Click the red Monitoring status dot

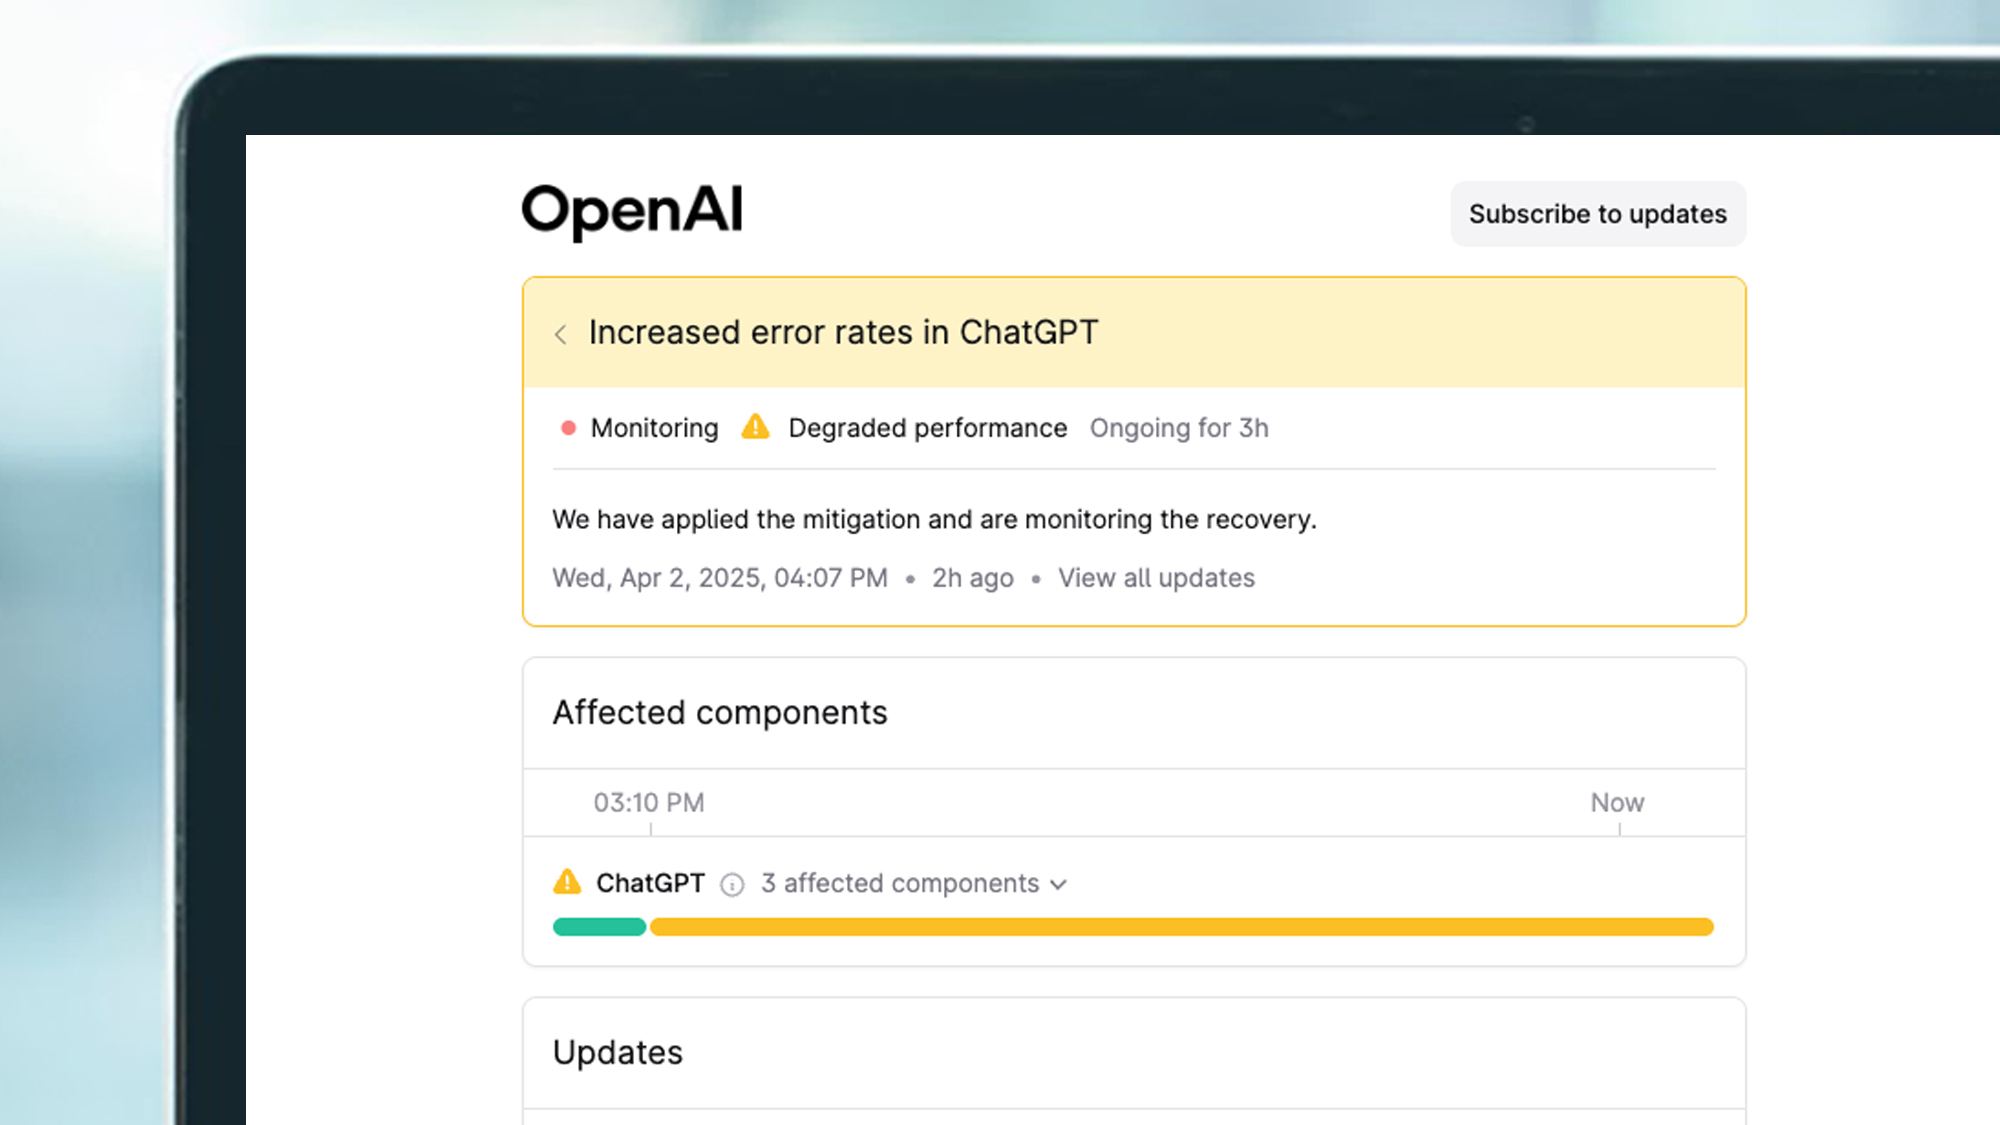(x=568, y=428)
